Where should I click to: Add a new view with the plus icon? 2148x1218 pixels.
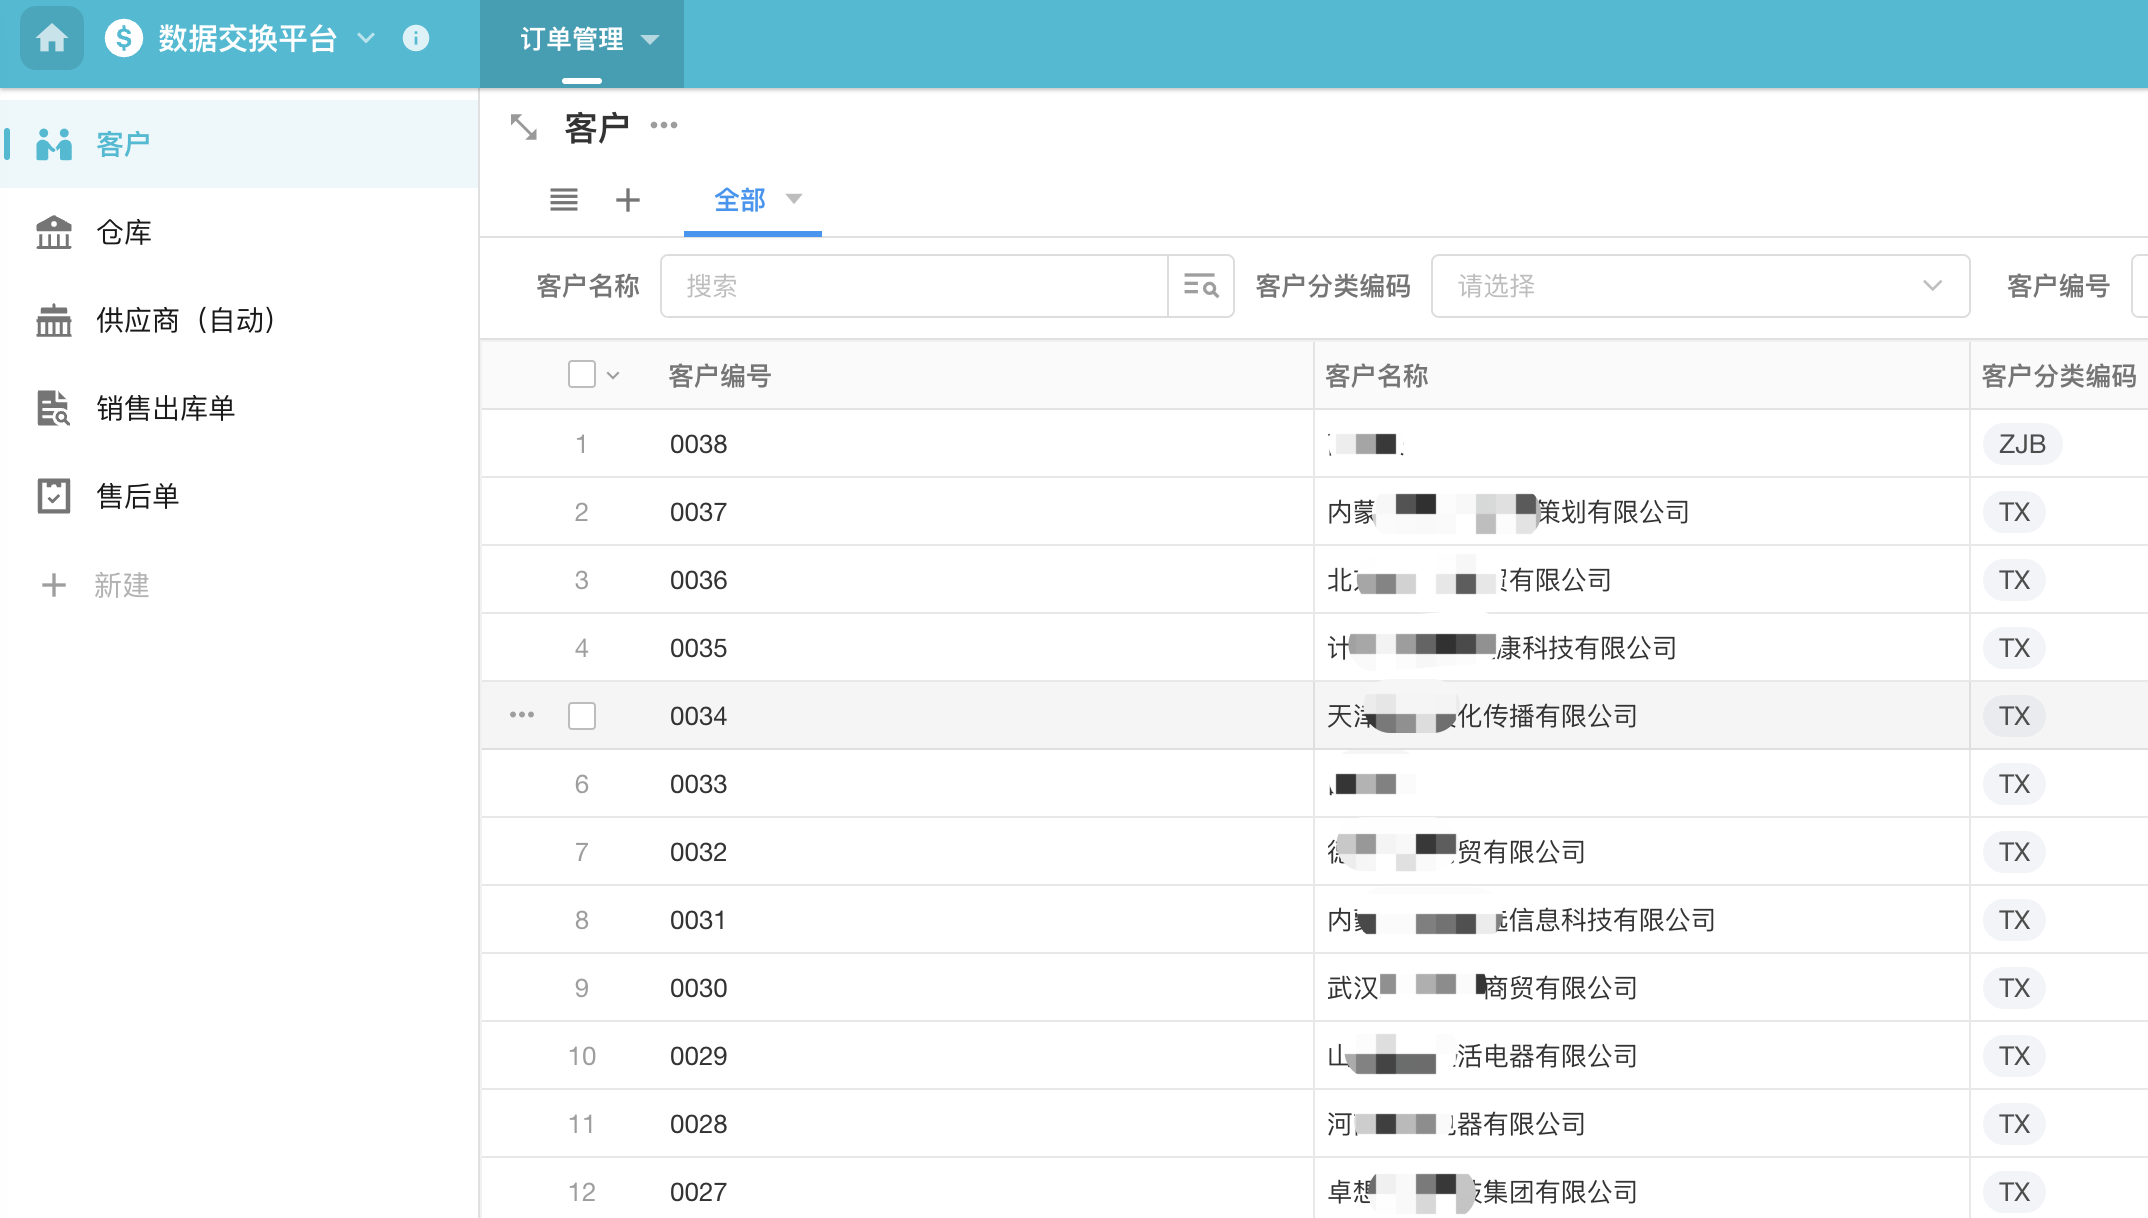point(628,200)
